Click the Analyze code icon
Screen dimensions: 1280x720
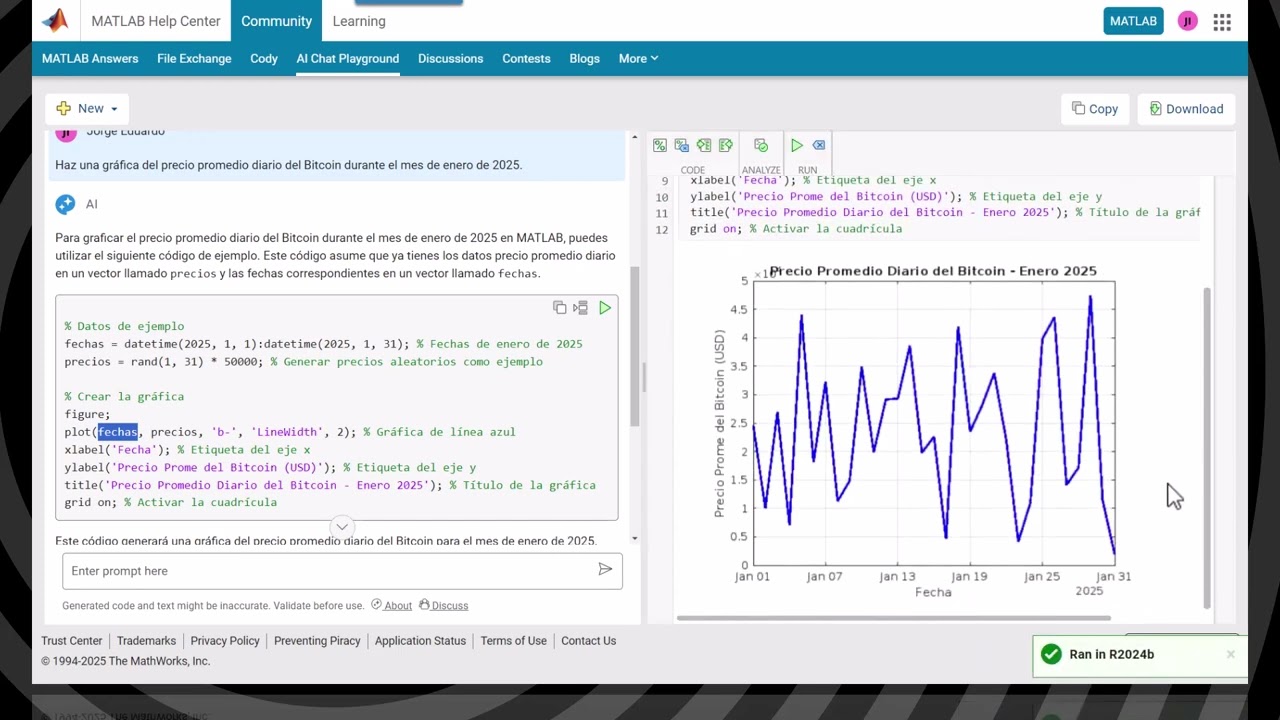tap(761, 145)
